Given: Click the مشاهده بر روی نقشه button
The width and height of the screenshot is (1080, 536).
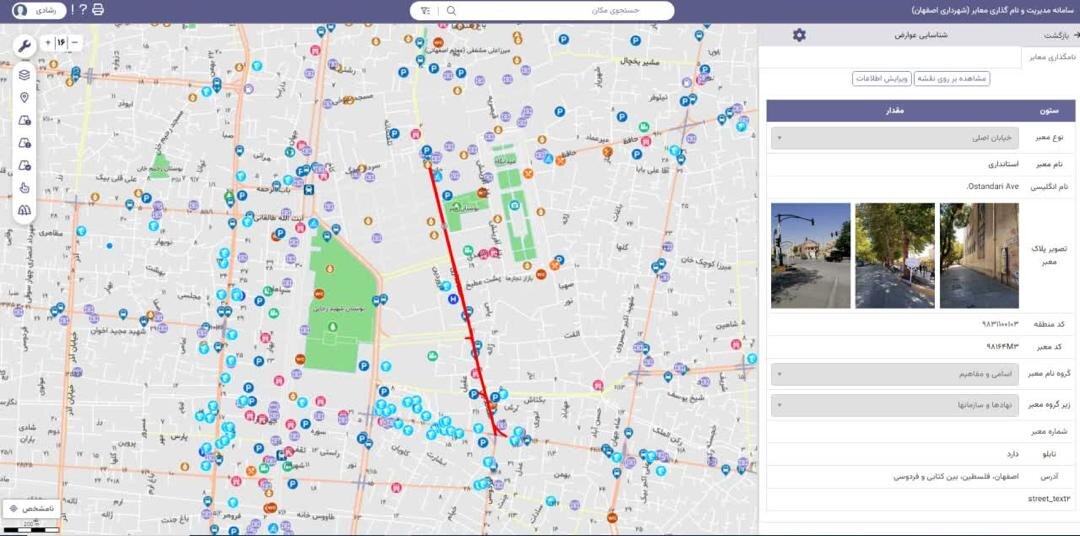Looking at the screenshot, I should 951,78.
